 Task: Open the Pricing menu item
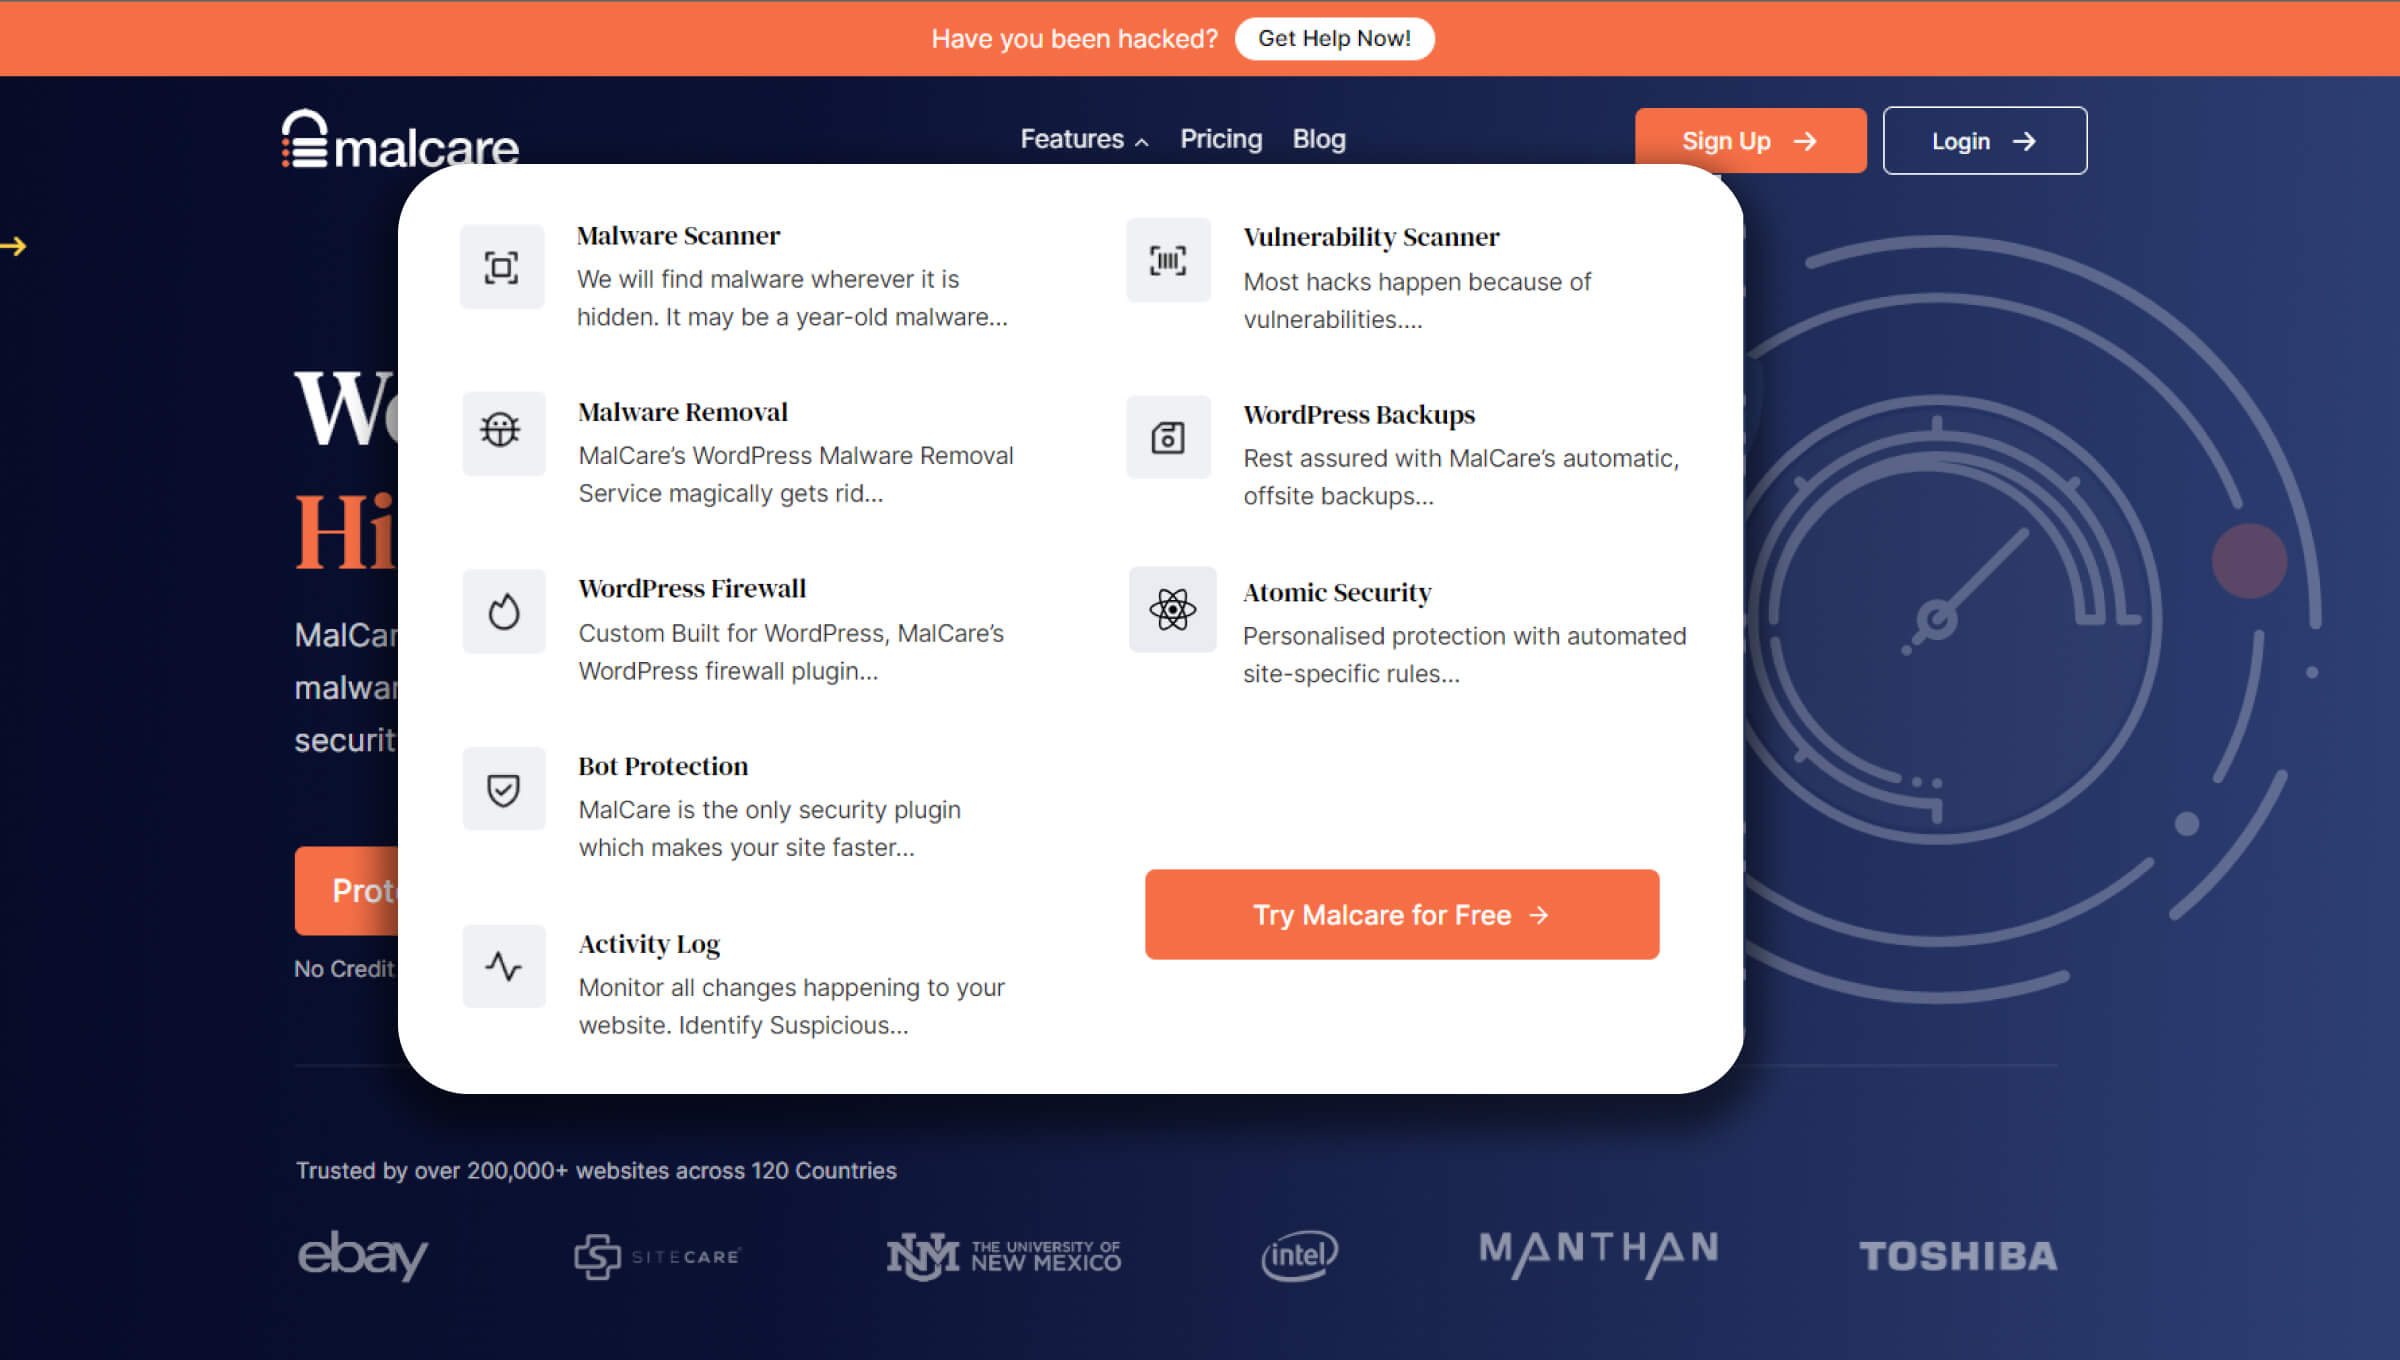tap(1221, 139)
